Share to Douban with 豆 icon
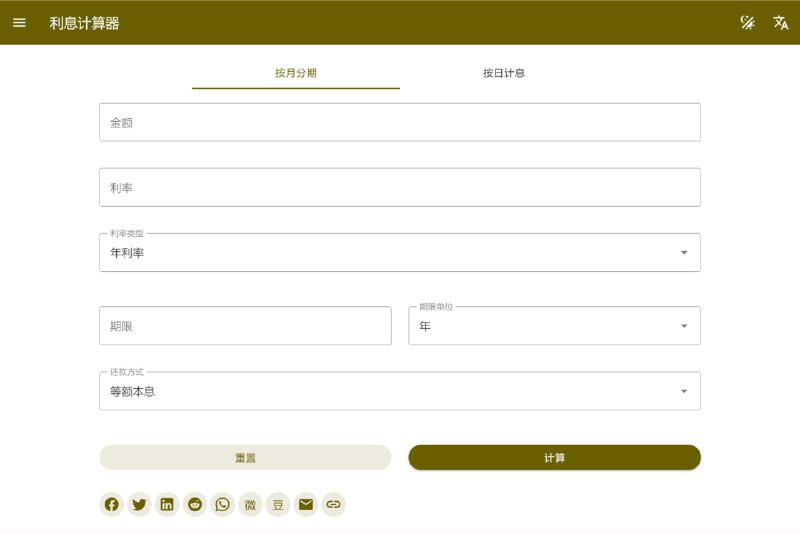Screen dimensions: 800x535 pos(278,504)
